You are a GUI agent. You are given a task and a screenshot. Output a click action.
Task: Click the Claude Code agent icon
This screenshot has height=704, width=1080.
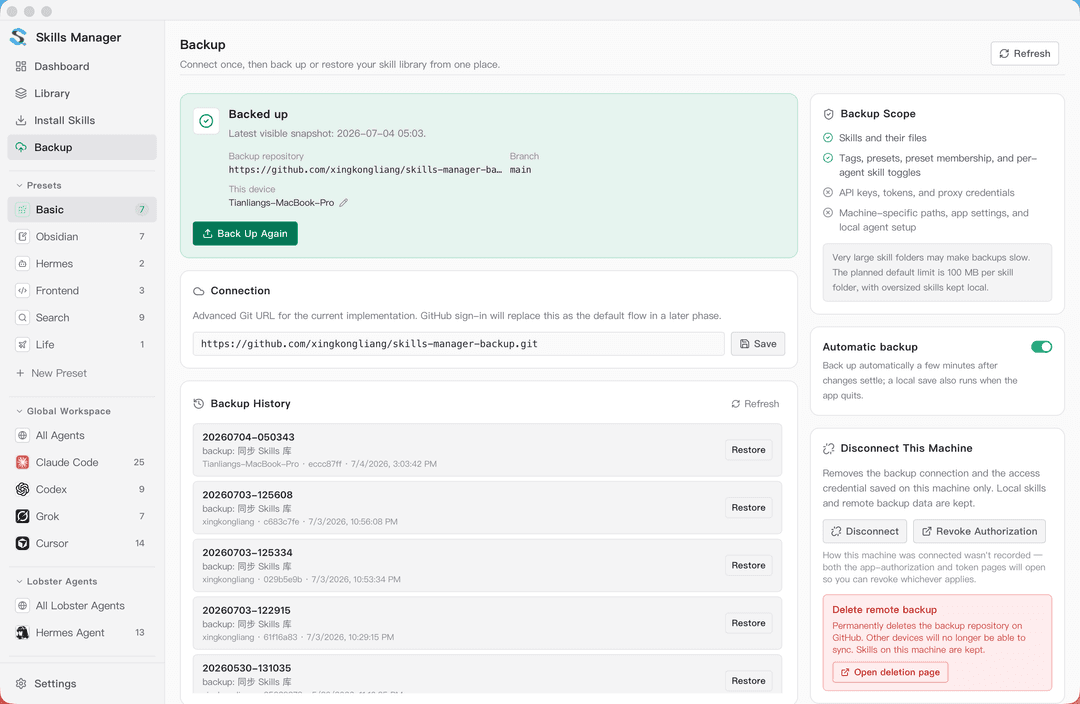(23, 462)
